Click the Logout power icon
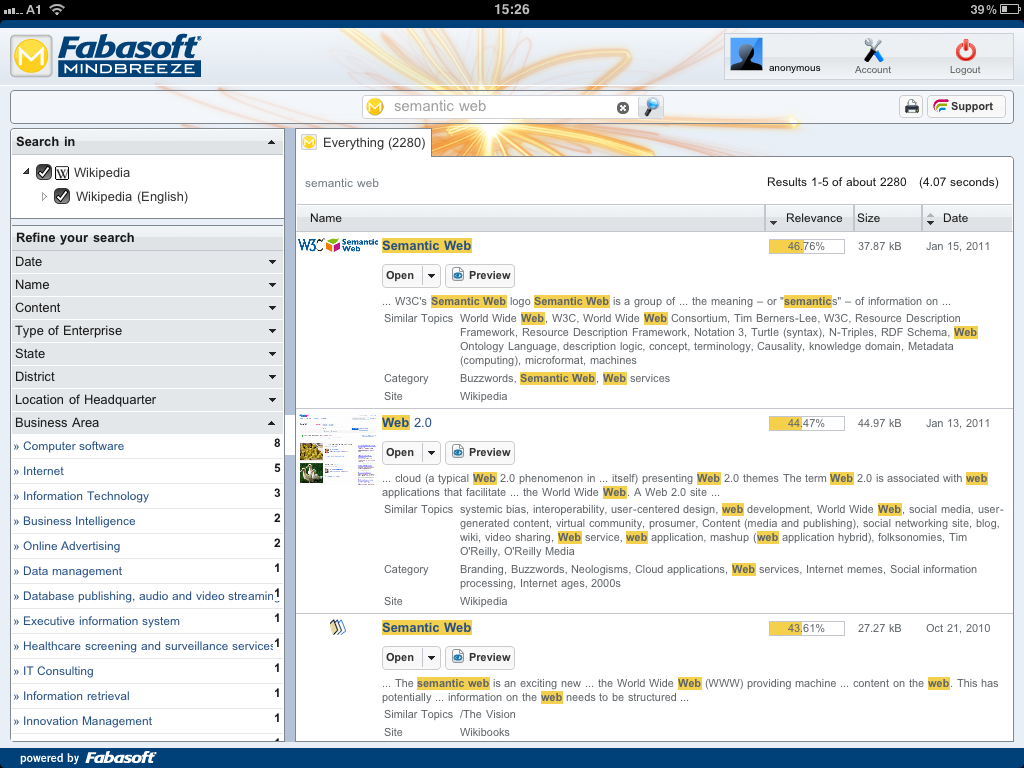Viewport: 1024px width, 768px height. (x=965, y=50)
